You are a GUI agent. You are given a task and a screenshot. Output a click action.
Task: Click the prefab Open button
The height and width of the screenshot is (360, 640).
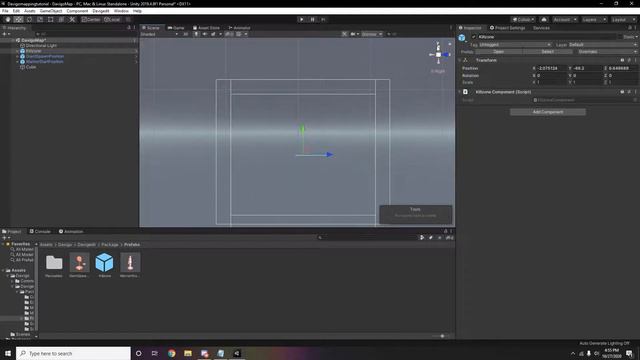click(498, 52)
